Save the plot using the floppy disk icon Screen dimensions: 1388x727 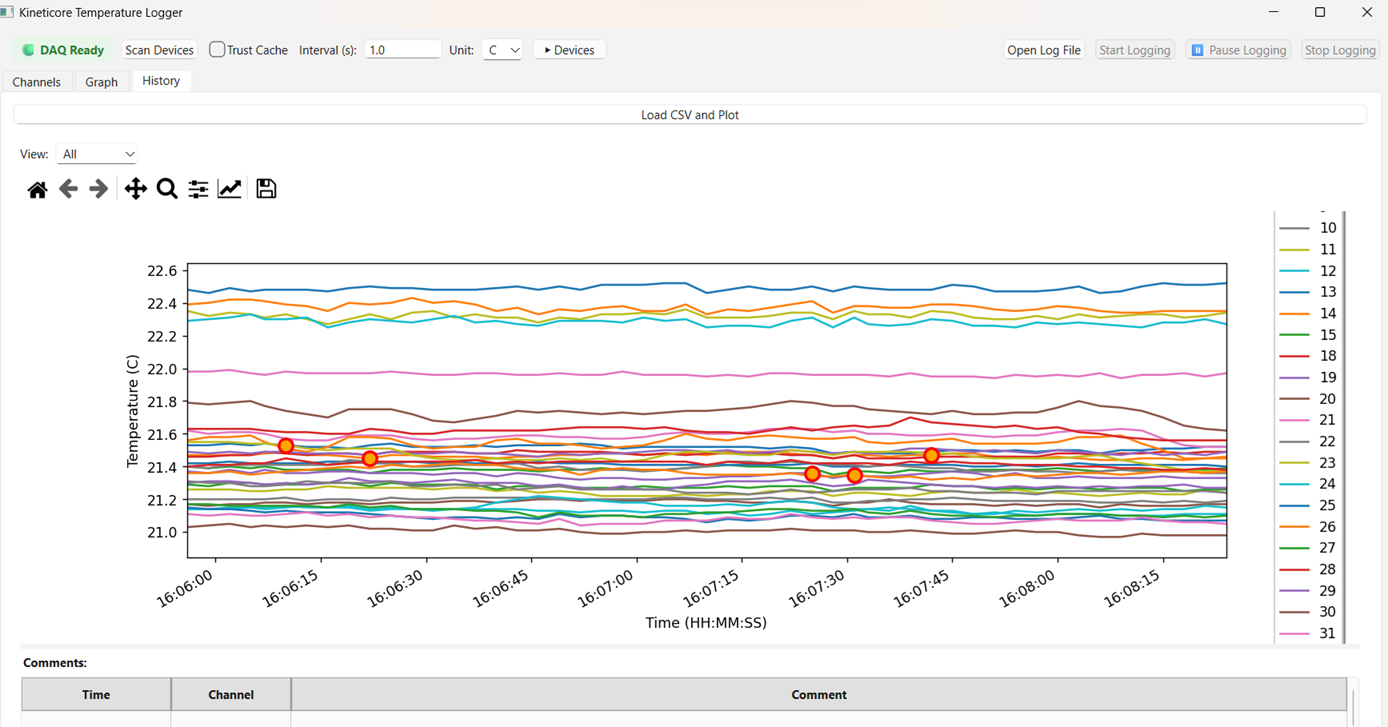coord(265,188)
